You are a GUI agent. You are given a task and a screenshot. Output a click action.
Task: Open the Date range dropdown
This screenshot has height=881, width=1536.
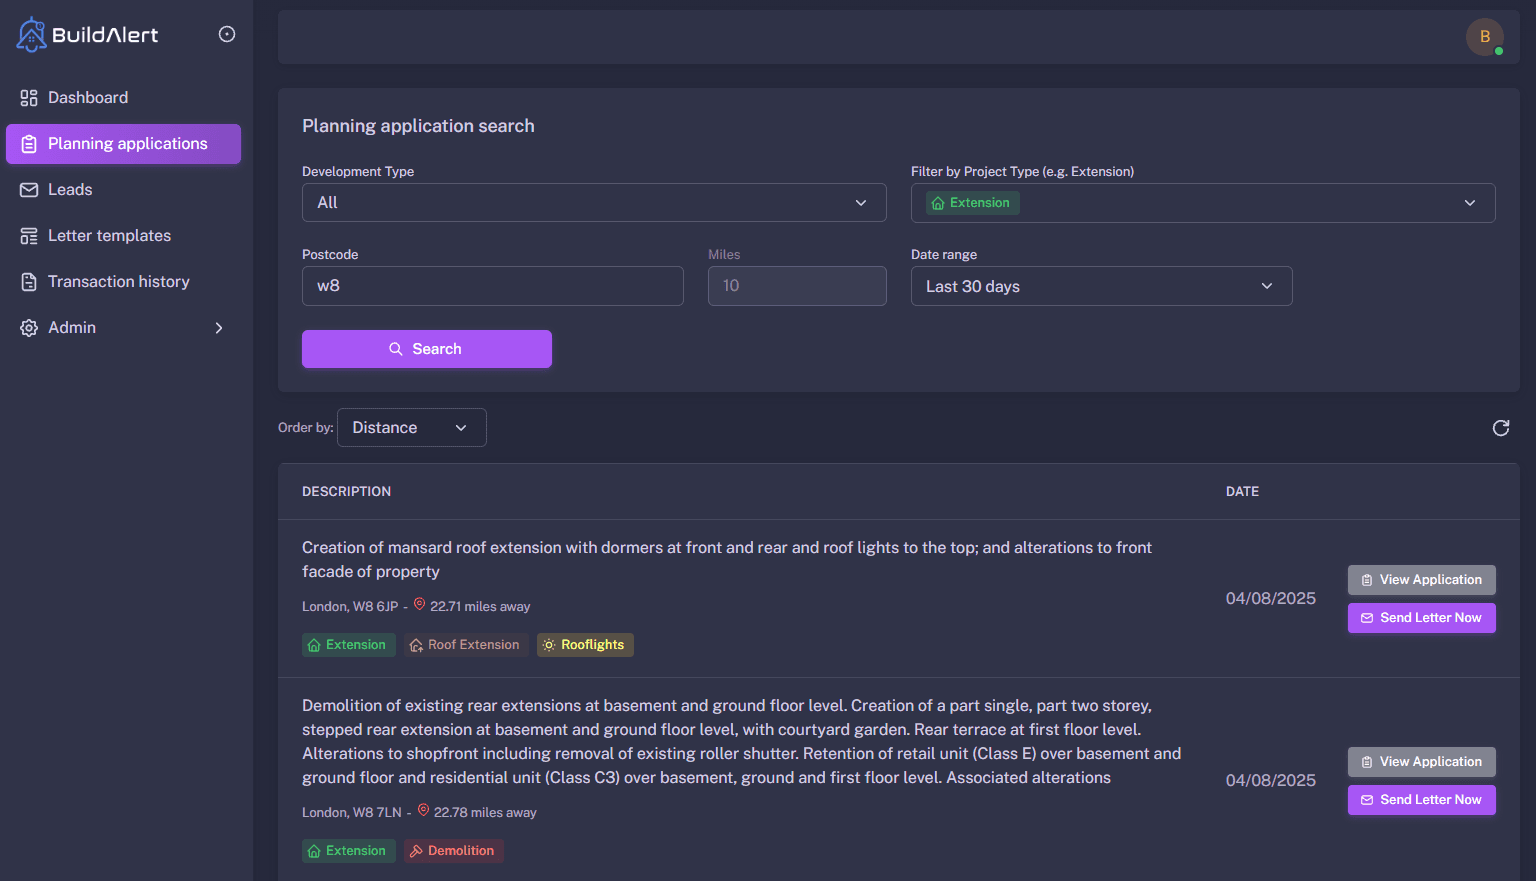coord(1100,287)
